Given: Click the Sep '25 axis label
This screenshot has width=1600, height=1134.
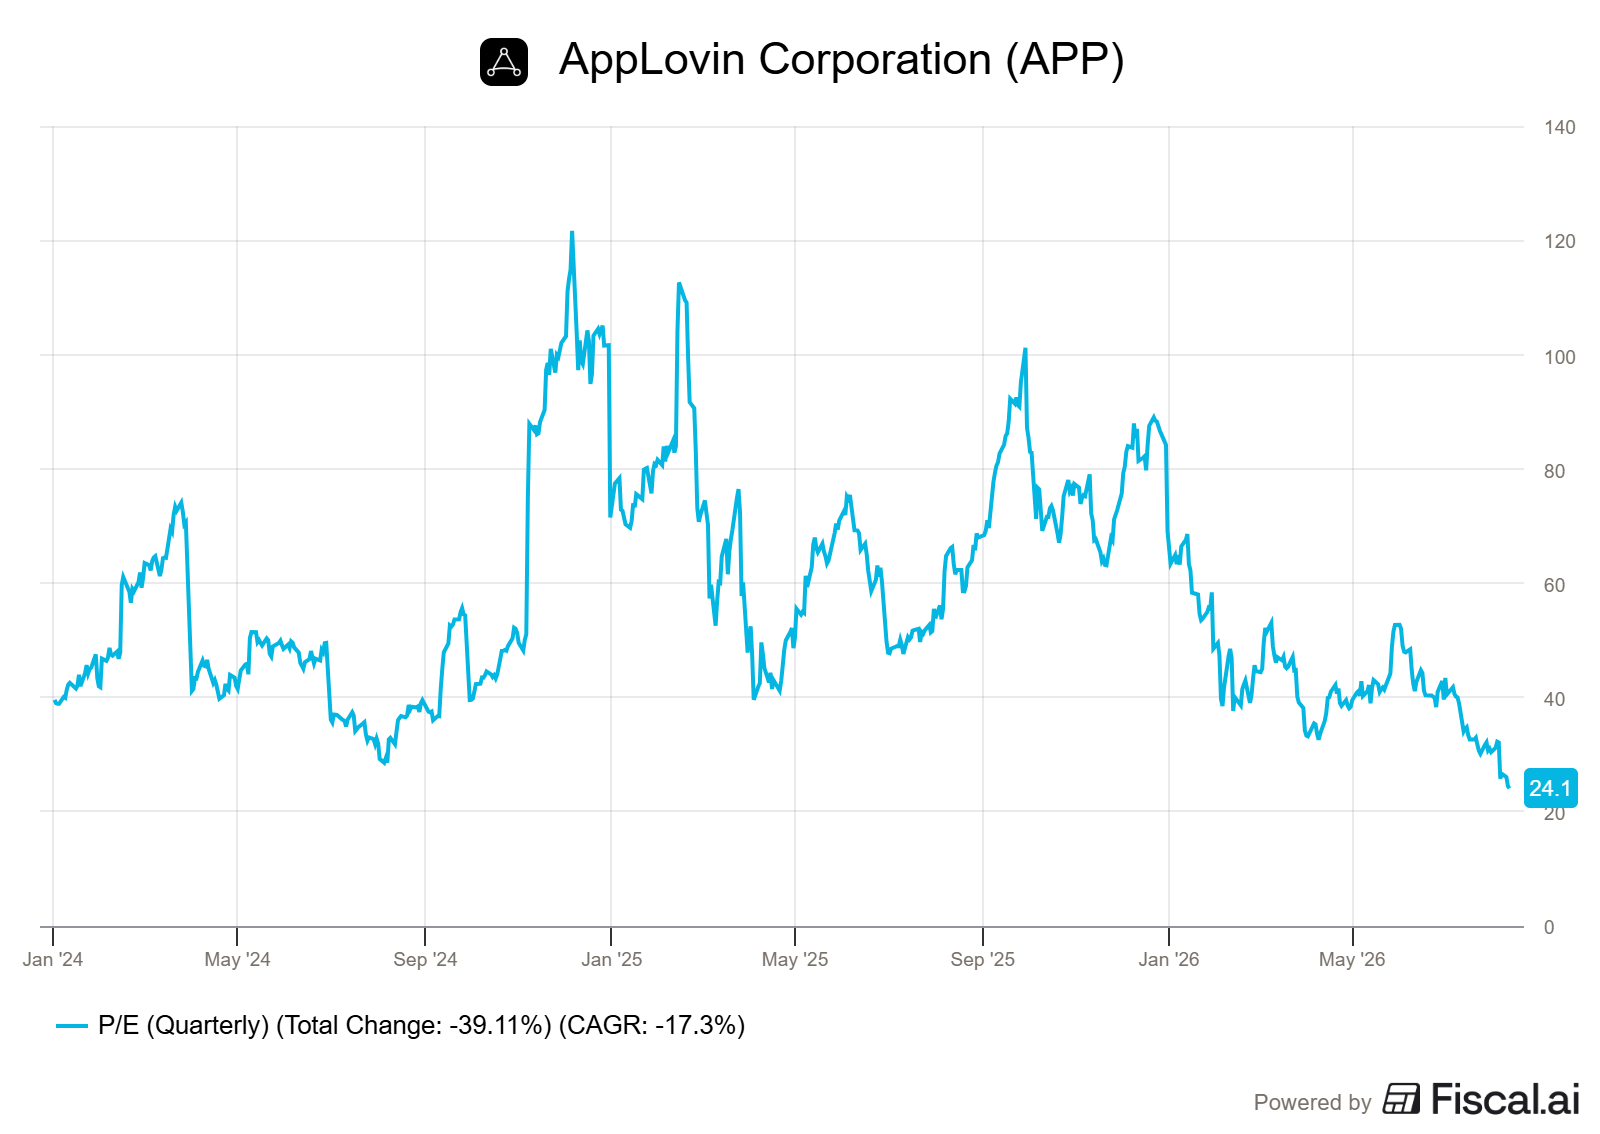Looking at the screenshot, I should pos(982,959).
